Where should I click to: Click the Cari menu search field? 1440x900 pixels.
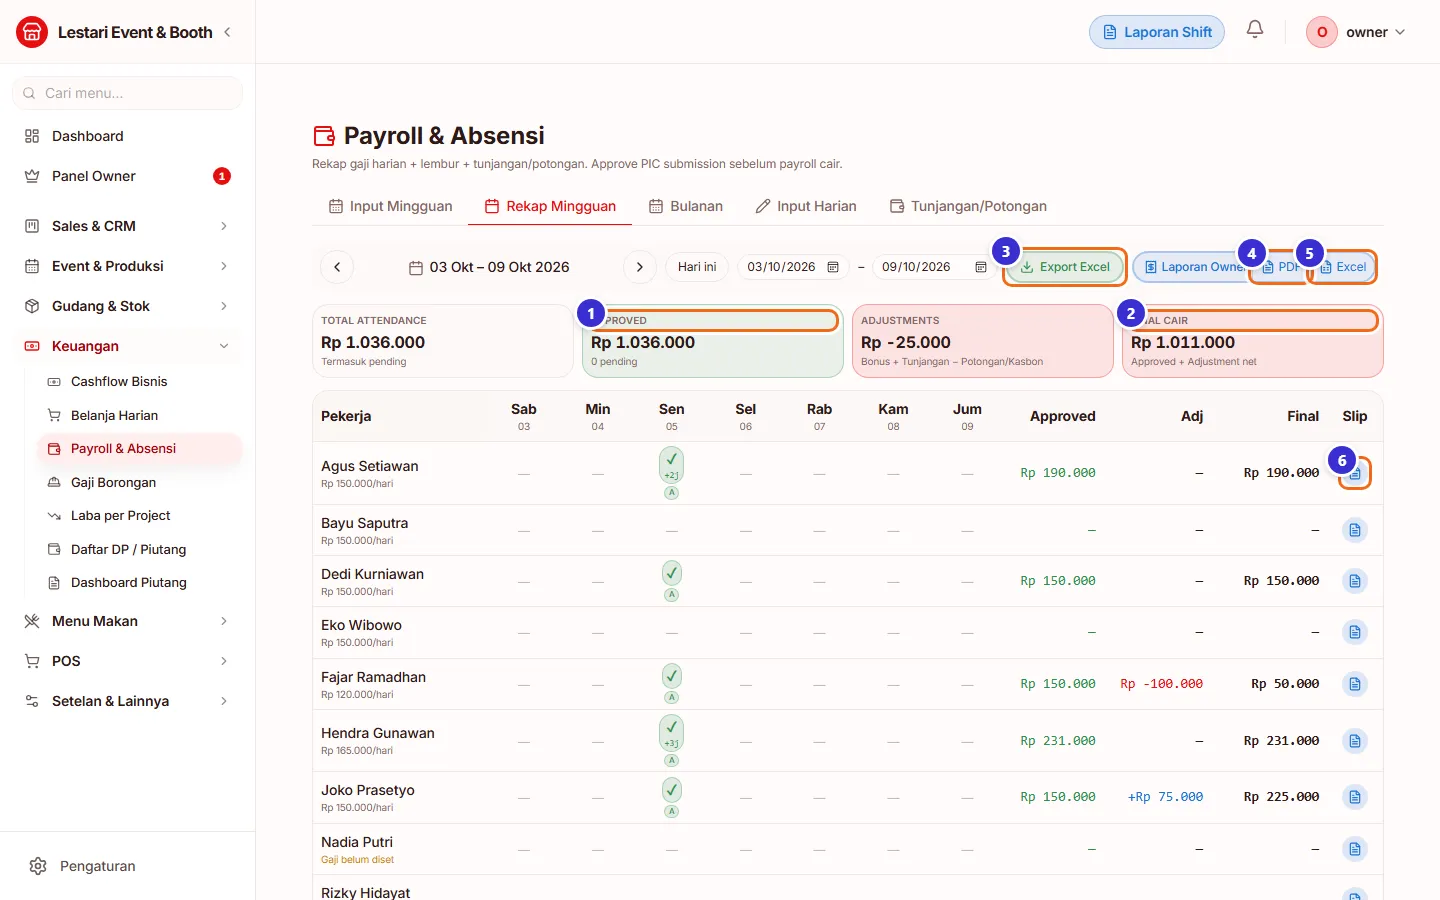(128, 93)
